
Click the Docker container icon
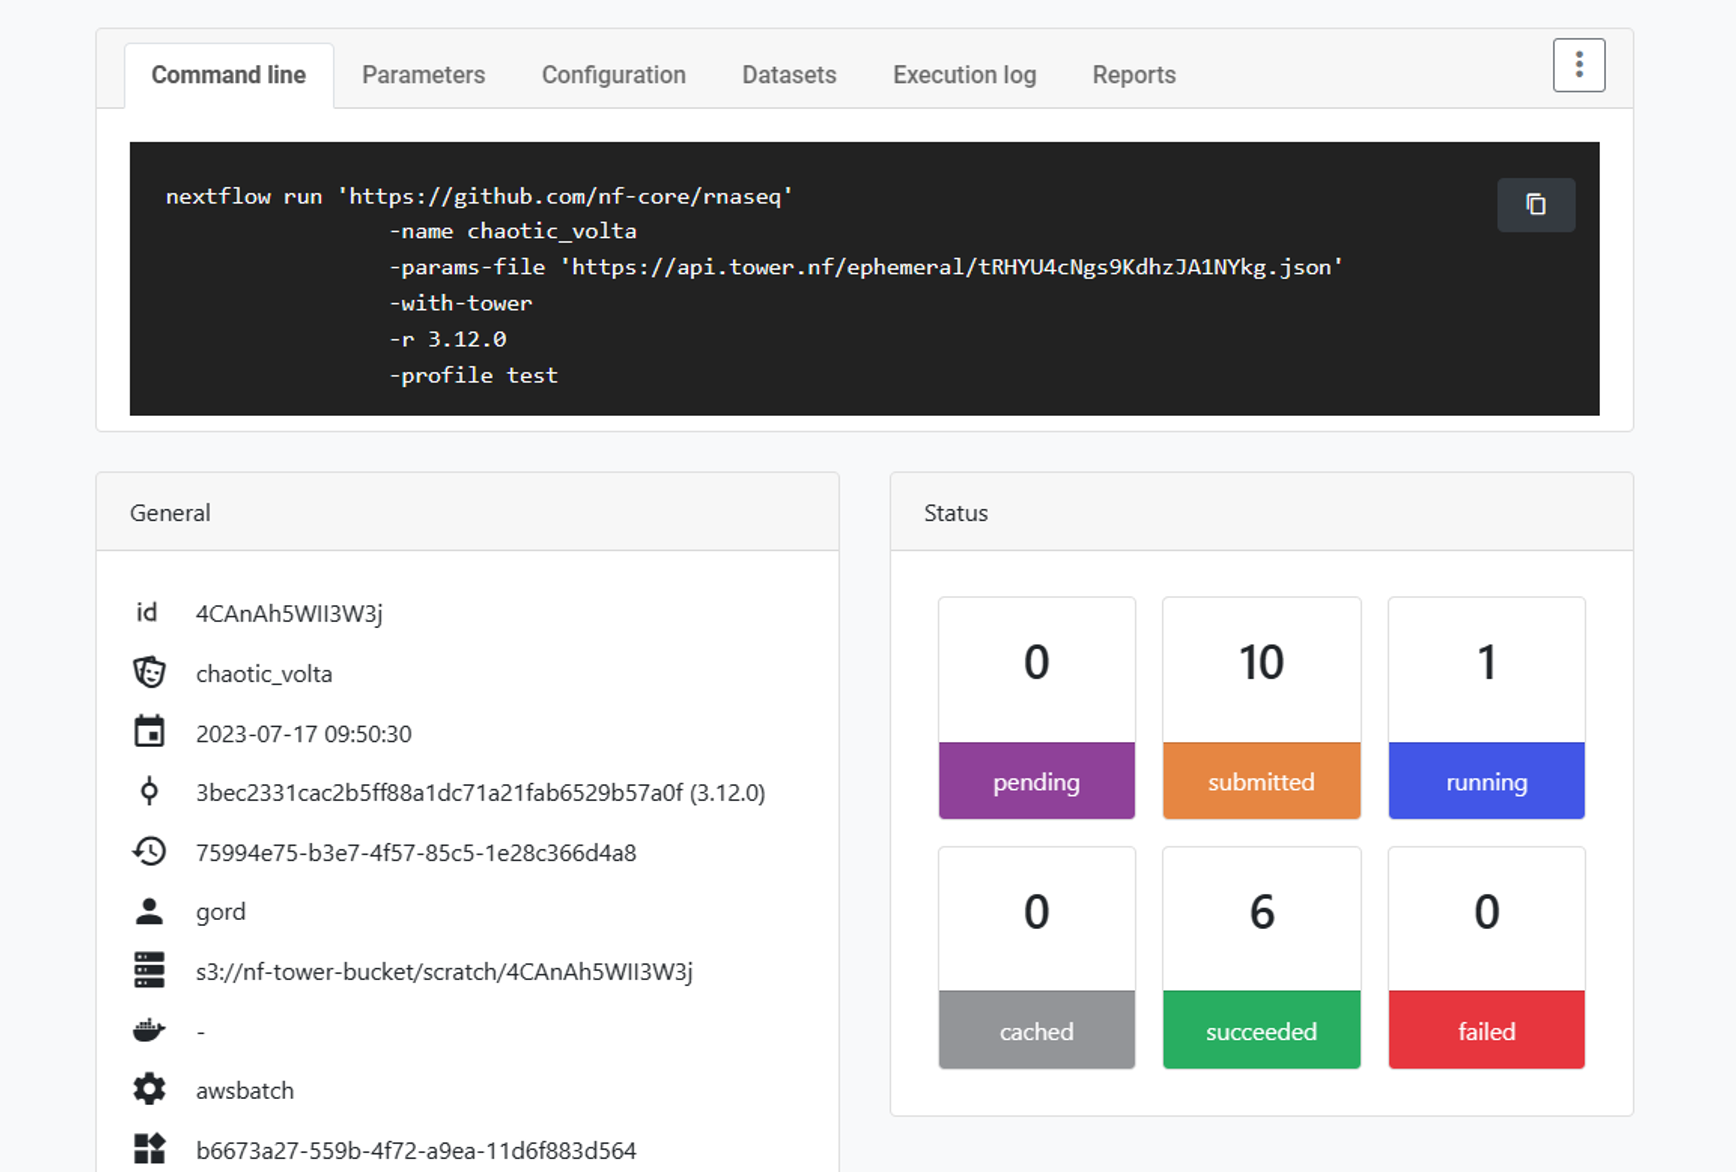(x=149, y=1030)
